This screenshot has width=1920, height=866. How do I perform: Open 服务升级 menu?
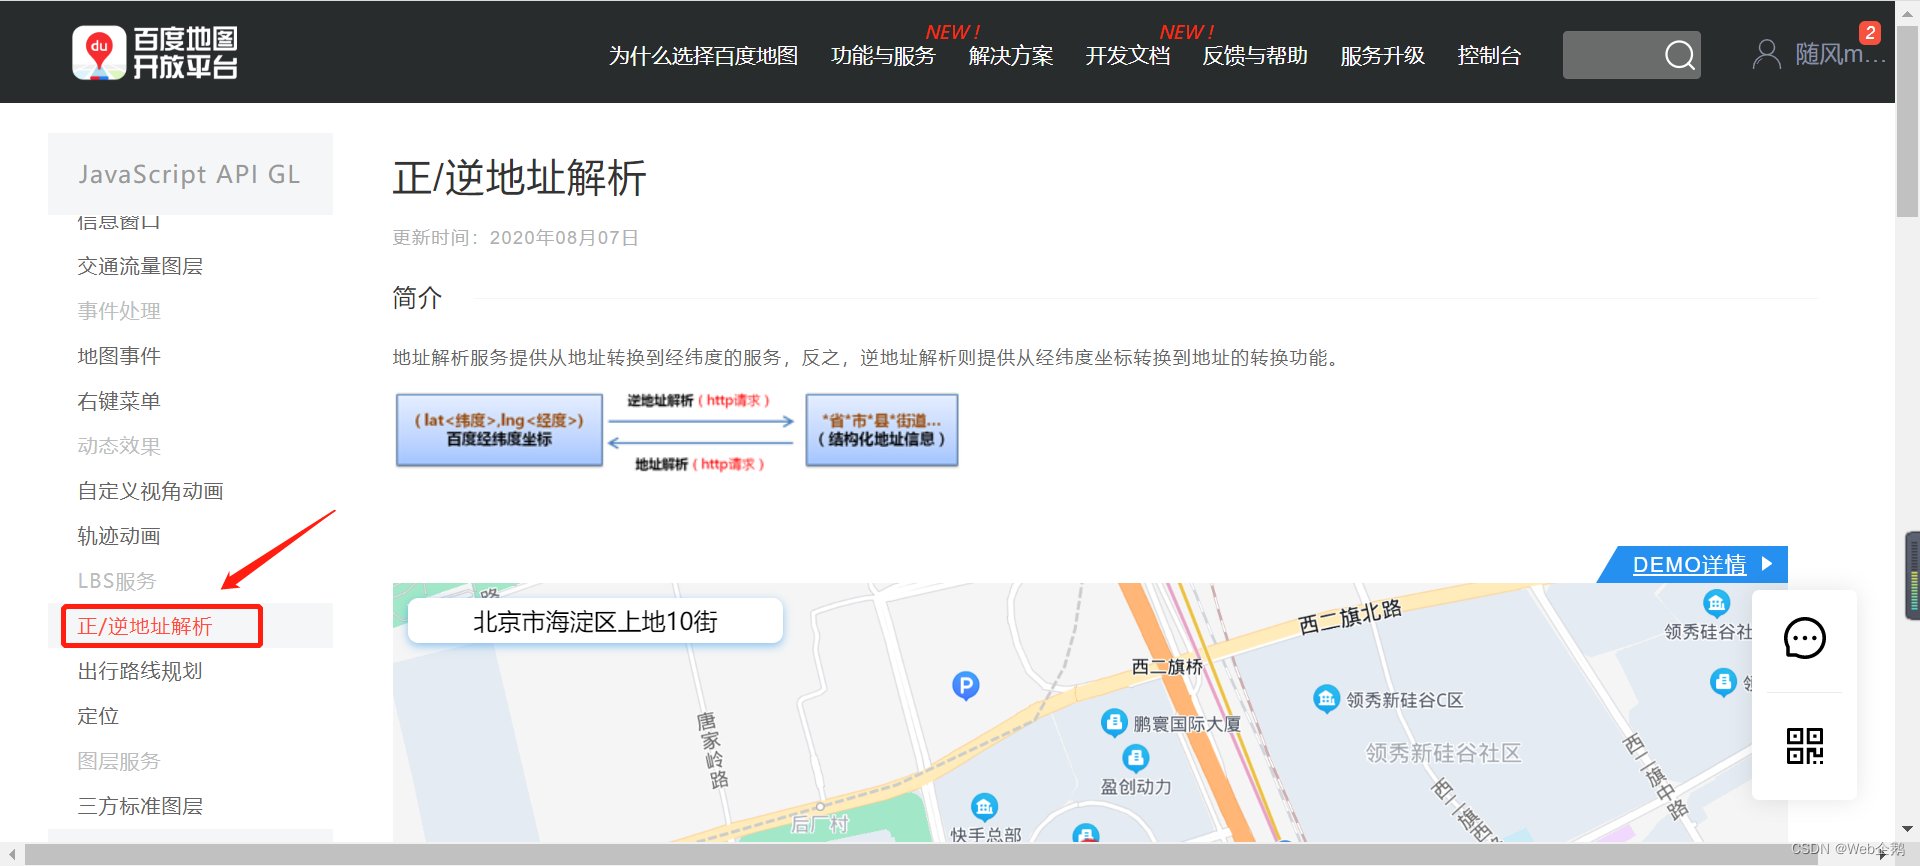coord(1383,56)
